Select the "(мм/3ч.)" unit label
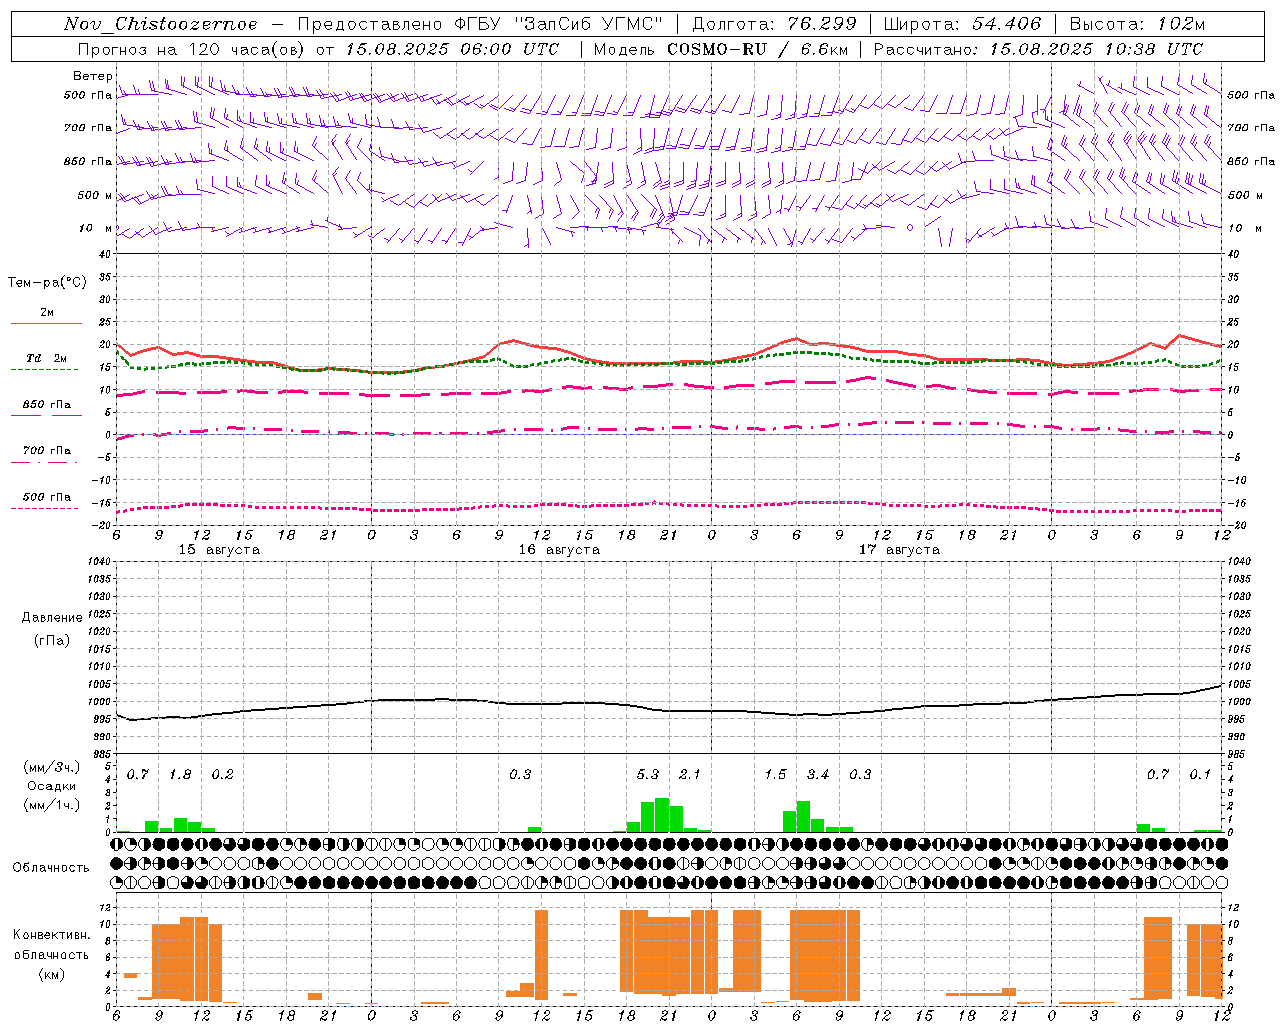This screenshot has height=1024, width=1280. (52, 767)
